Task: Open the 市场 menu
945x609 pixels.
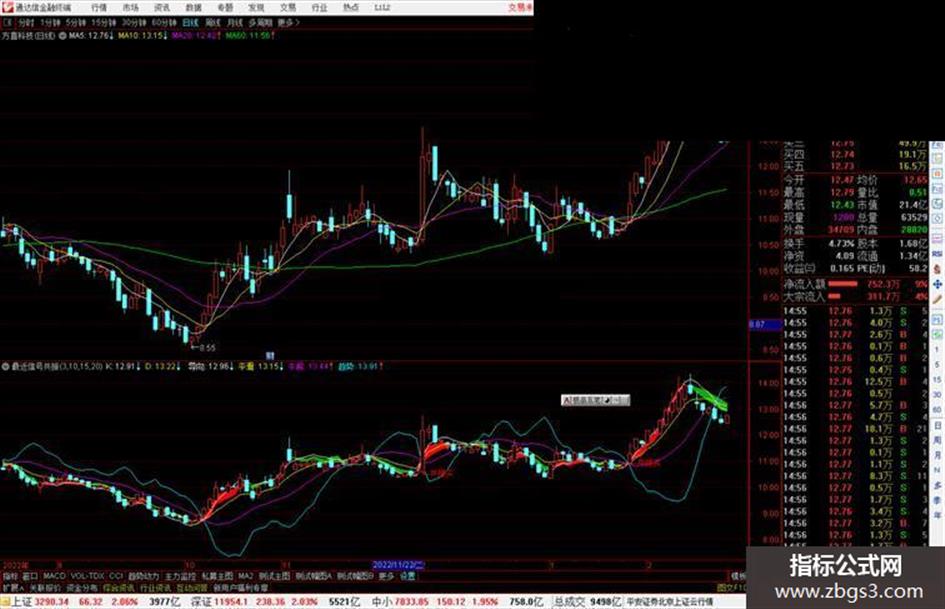Action: (x=130, y=8)
